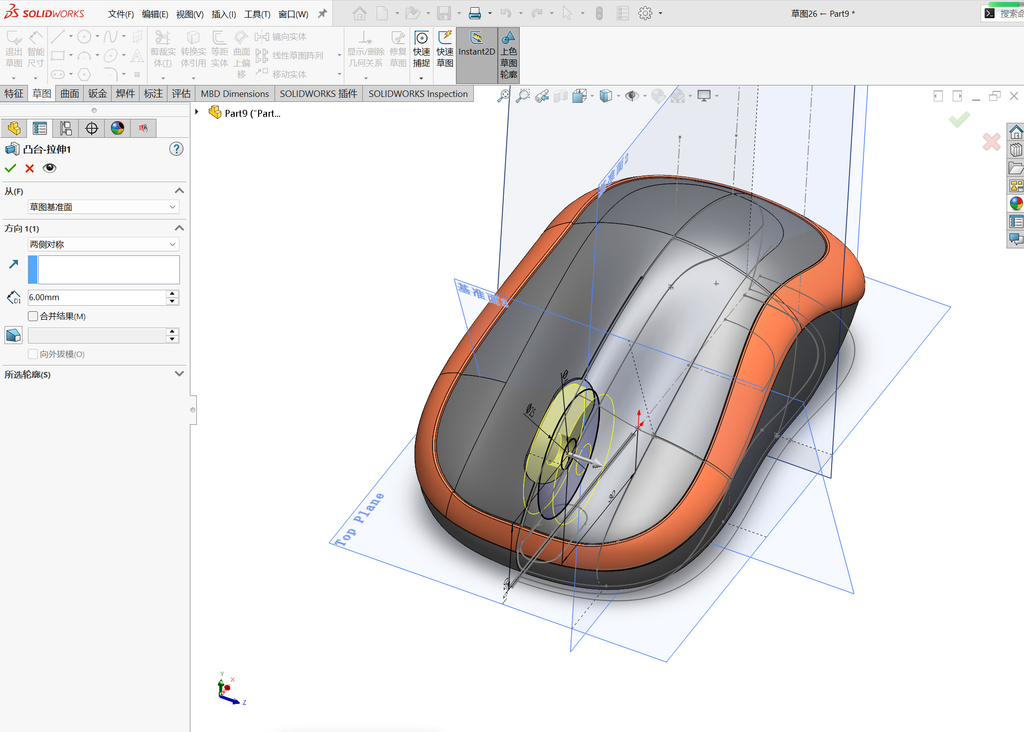Switch to the 曲面 ribbon tab
Screen dimensions: 1024x732
(x=69, y=93)
